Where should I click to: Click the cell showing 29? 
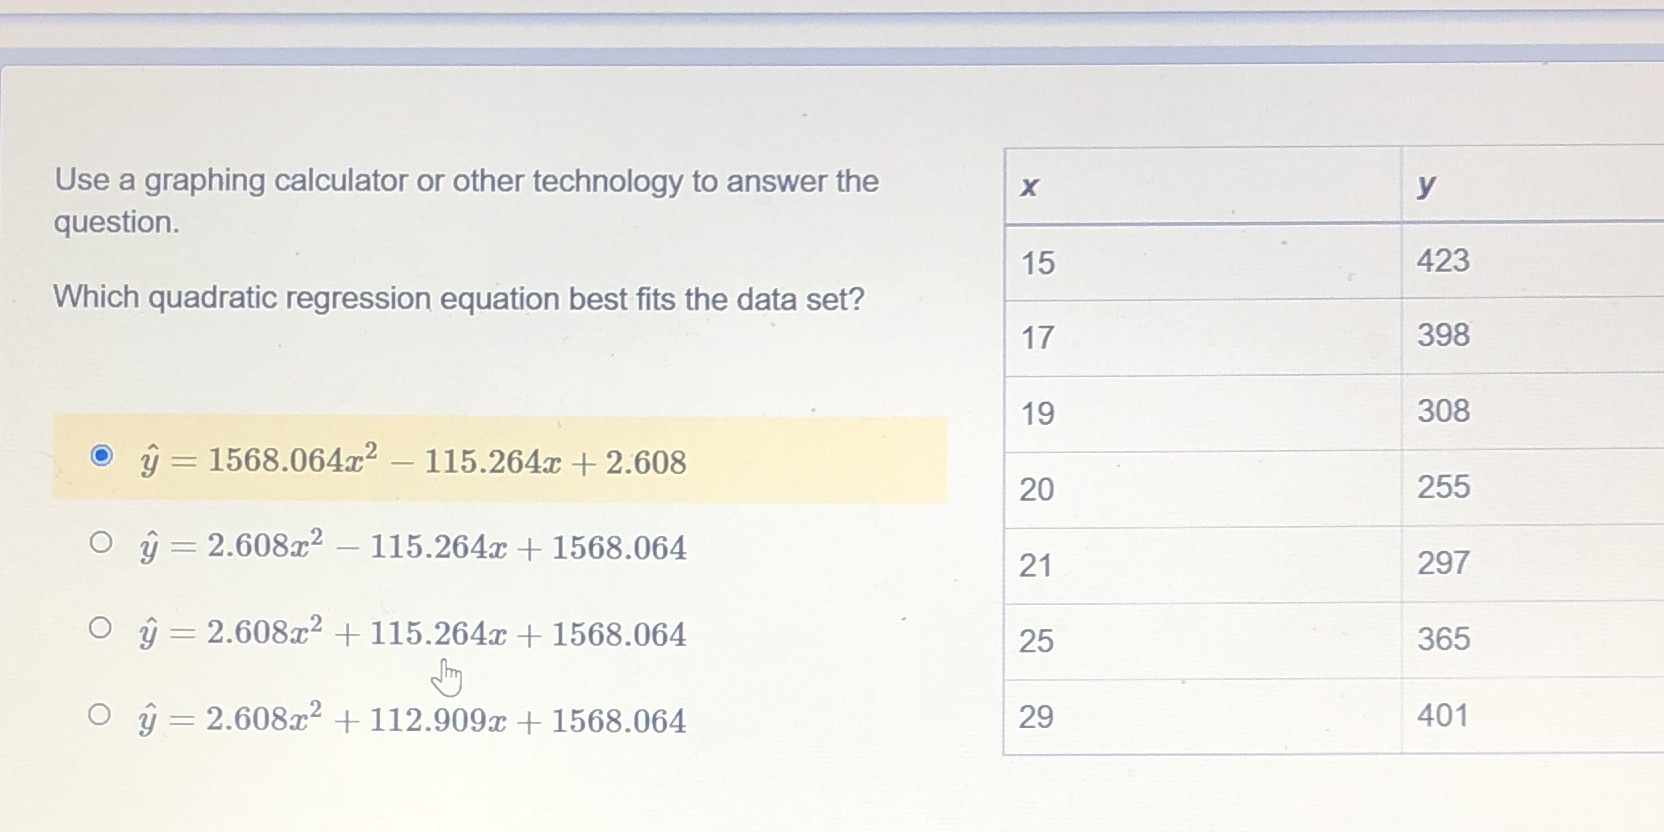(x=1038, y=715)
